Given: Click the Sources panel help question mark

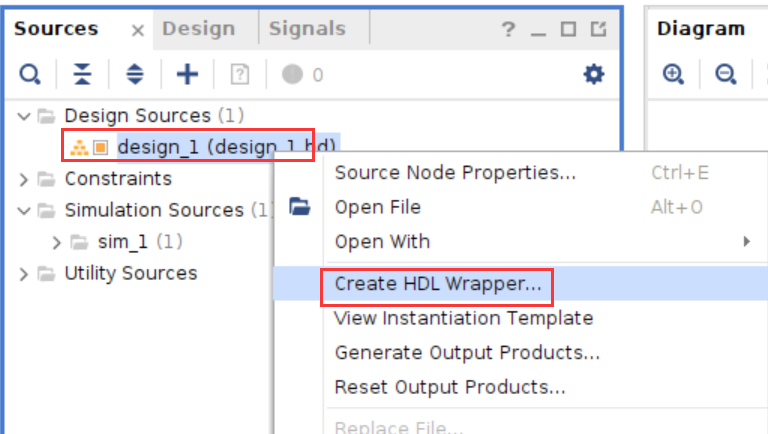Looking at the screenshot, I should click(508, 29).
